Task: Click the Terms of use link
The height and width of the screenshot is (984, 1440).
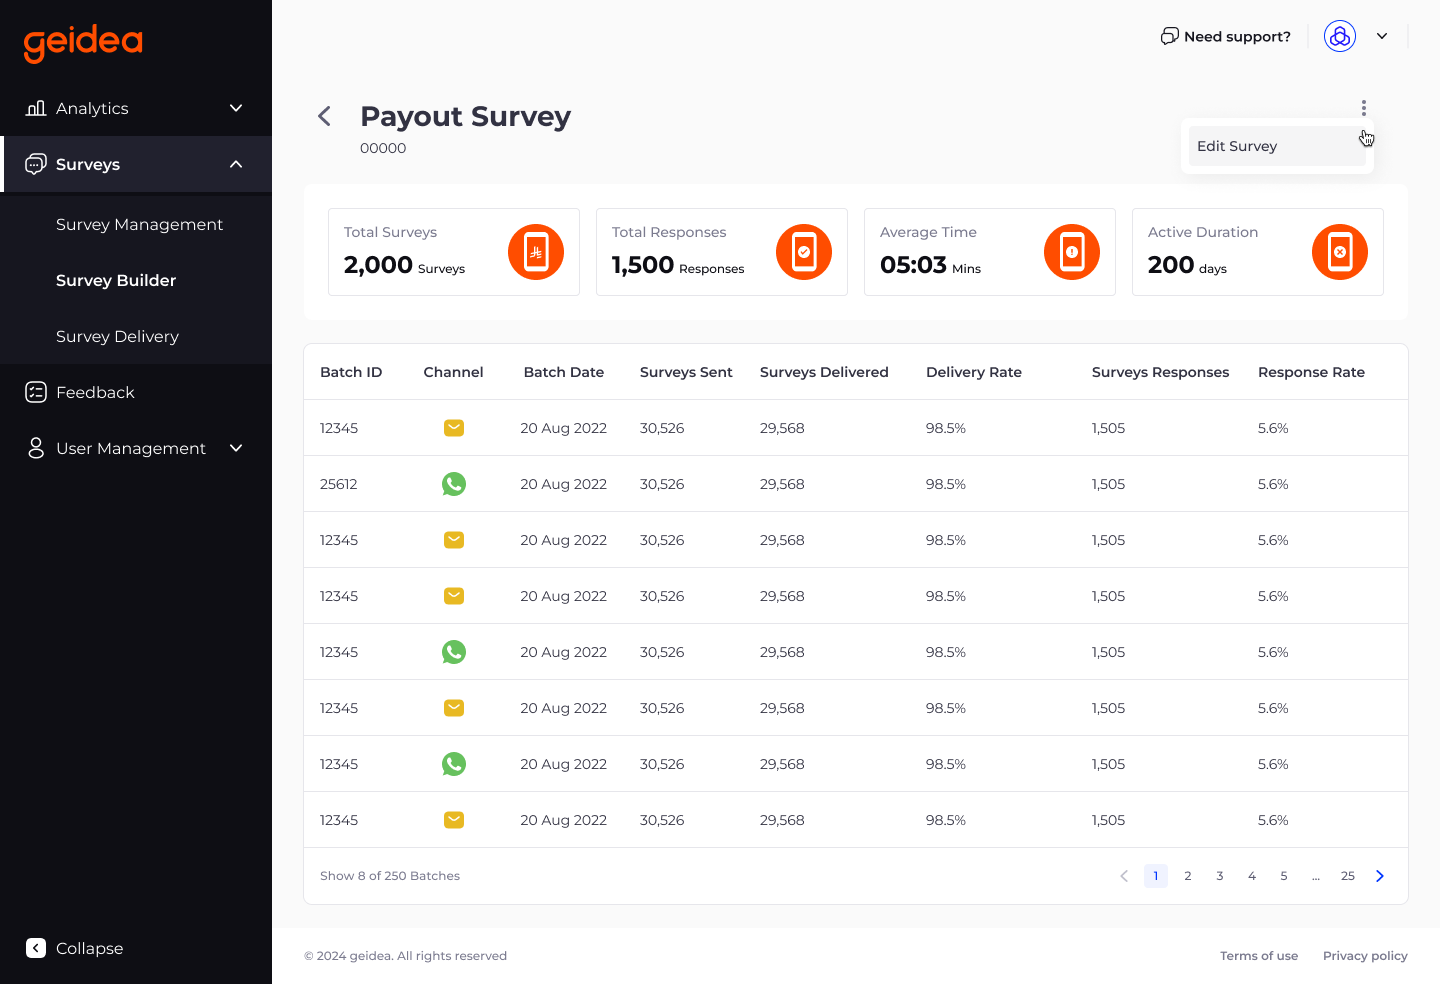Action: [1259, 955]
